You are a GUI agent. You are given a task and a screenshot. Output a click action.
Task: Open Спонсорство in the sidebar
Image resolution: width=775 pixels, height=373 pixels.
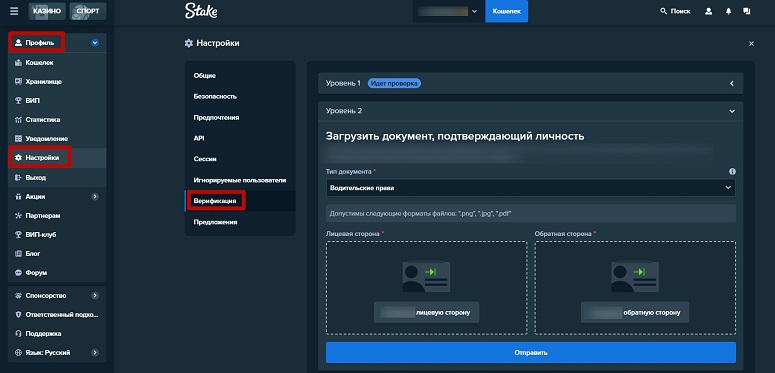(x=57, y=295)
